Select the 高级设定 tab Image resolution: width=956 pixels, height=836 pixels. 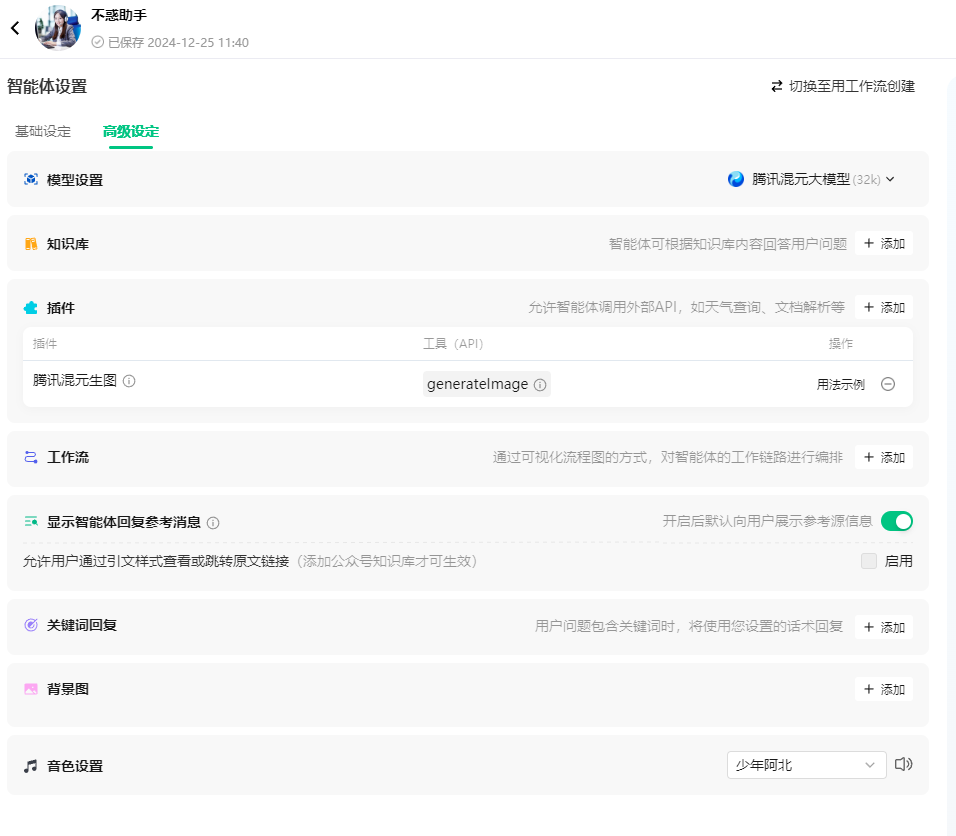click(130, 131)
